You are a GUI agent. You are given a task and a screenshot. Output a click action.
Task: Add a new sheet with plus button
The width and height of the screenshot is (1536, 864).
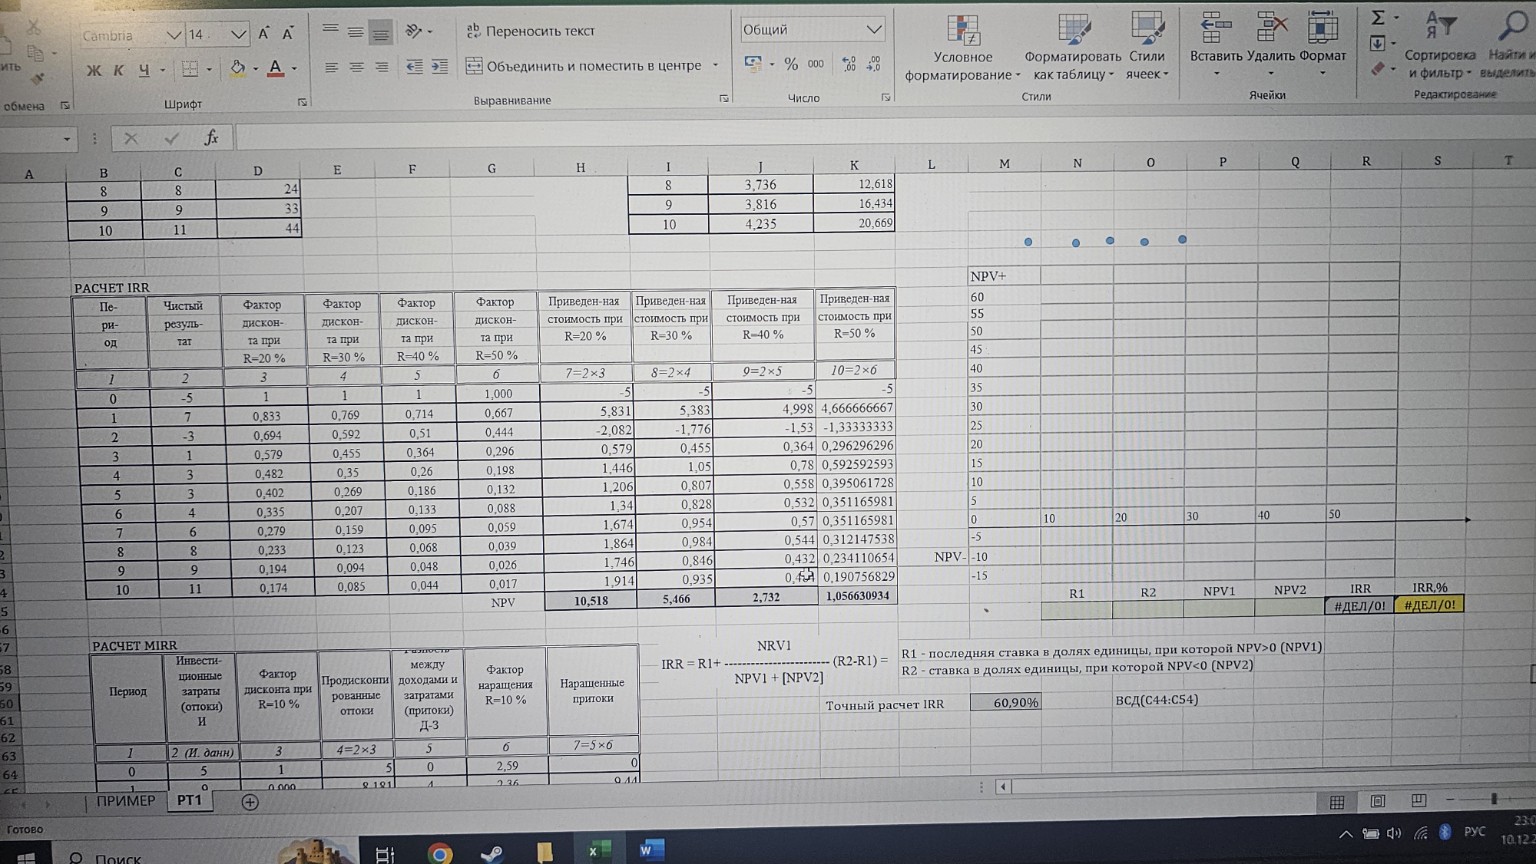[x=250, y=802]
